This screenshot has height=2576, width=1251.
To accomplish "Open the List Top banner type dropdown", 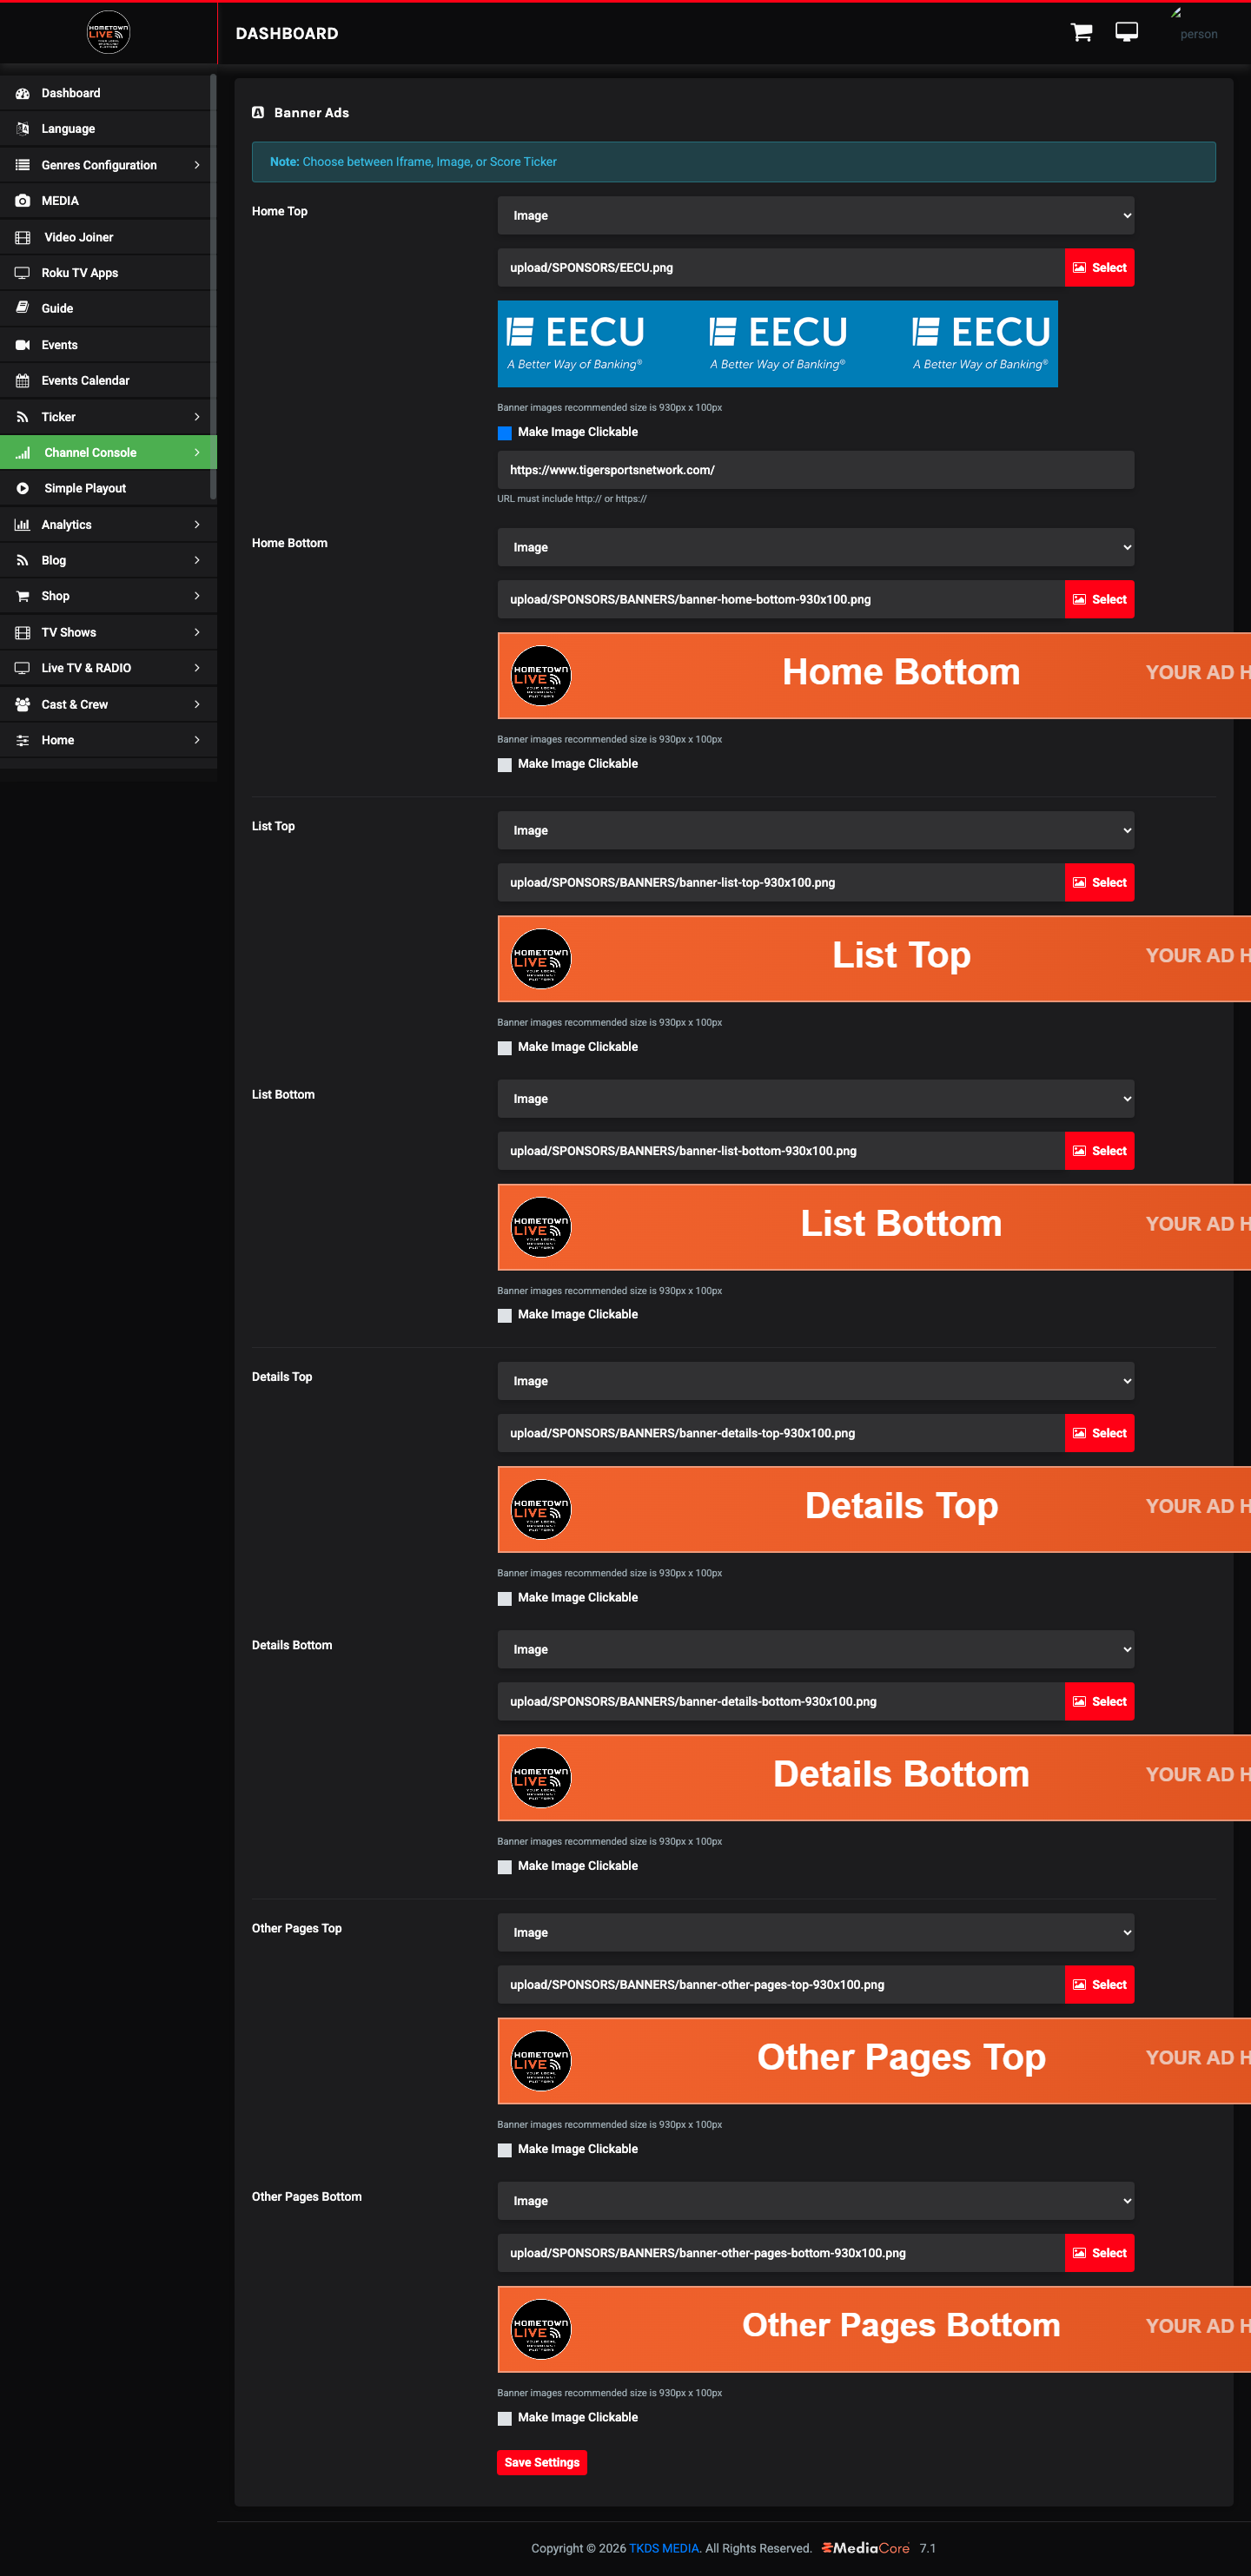I will pos(815,830).
